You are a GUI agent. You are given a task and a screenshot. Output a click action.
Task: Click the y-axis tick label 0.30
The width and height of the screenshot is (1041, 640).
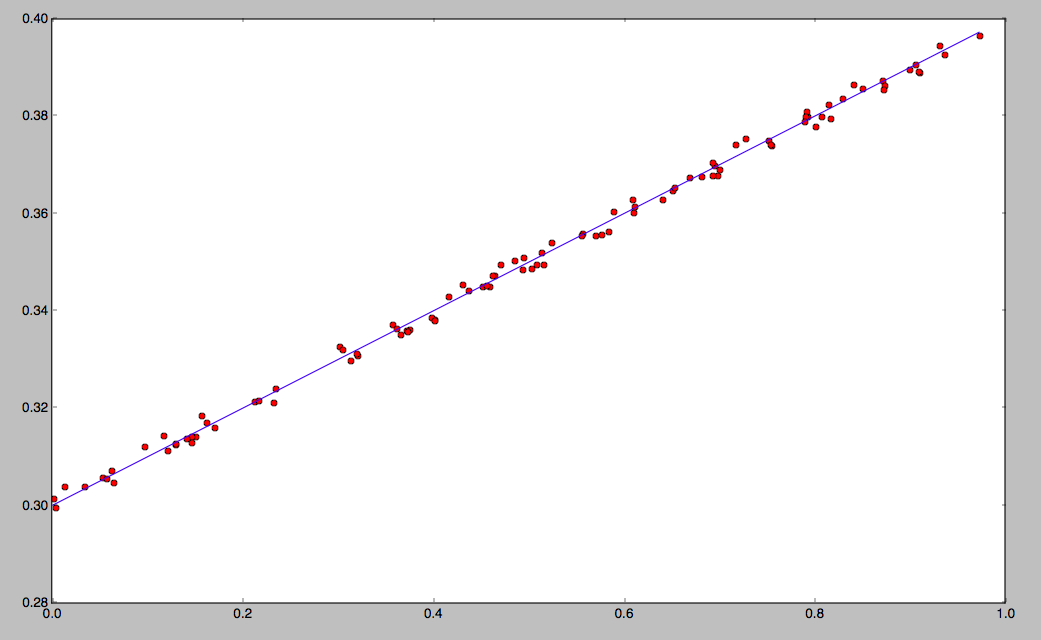[x=35, y=506]
